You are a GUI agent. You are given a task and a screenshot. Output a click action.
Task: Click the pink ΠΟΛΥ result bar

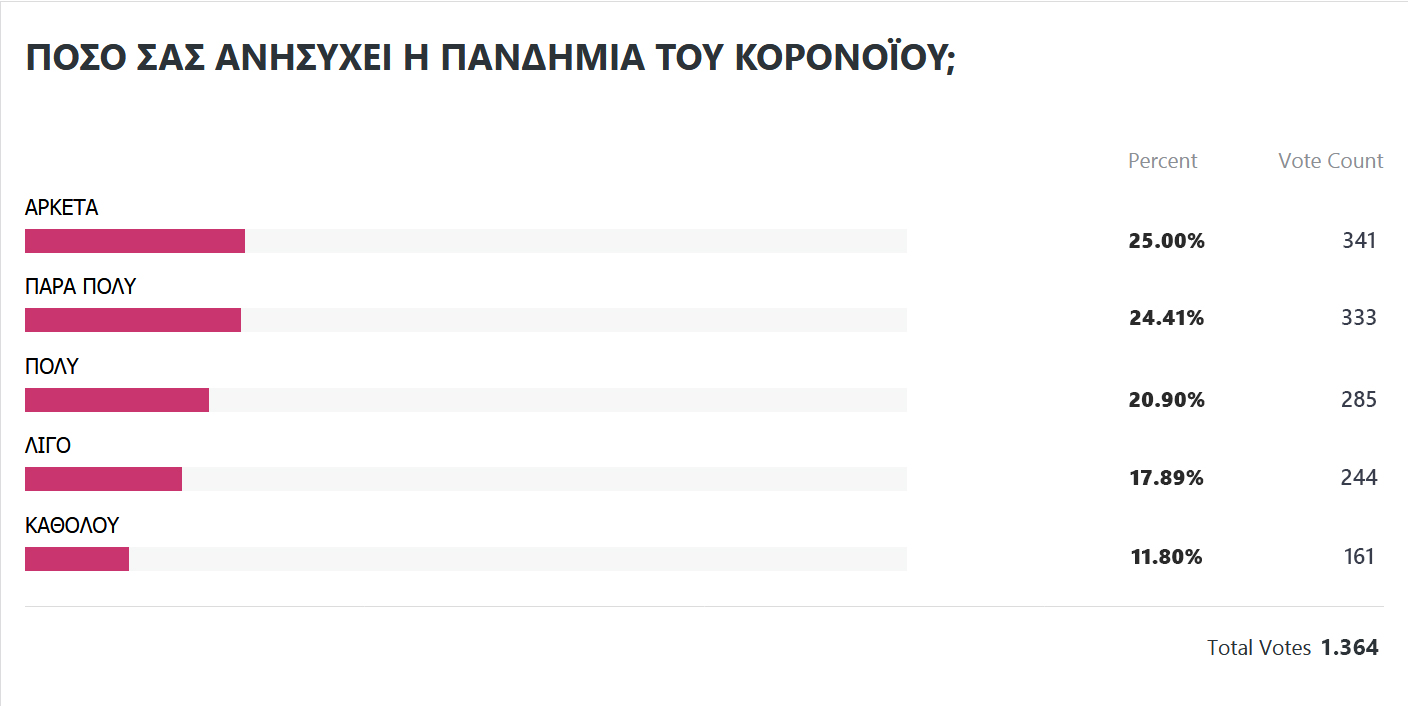(117, 400)
